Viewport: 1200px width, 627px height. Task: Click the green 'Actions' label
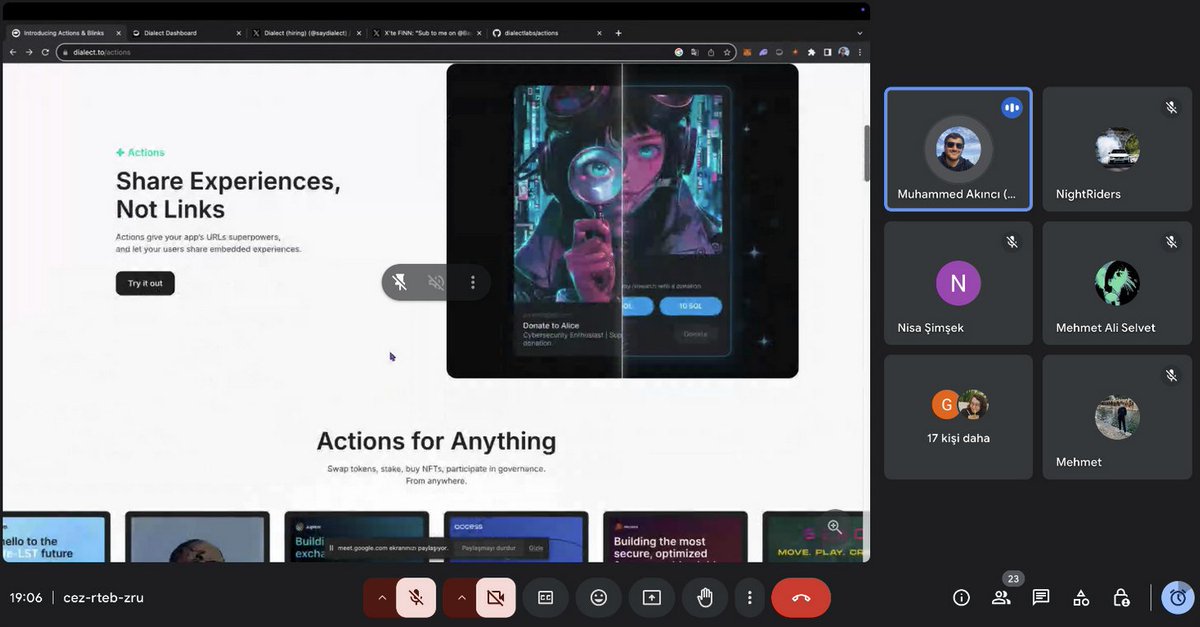pos(140,153)
